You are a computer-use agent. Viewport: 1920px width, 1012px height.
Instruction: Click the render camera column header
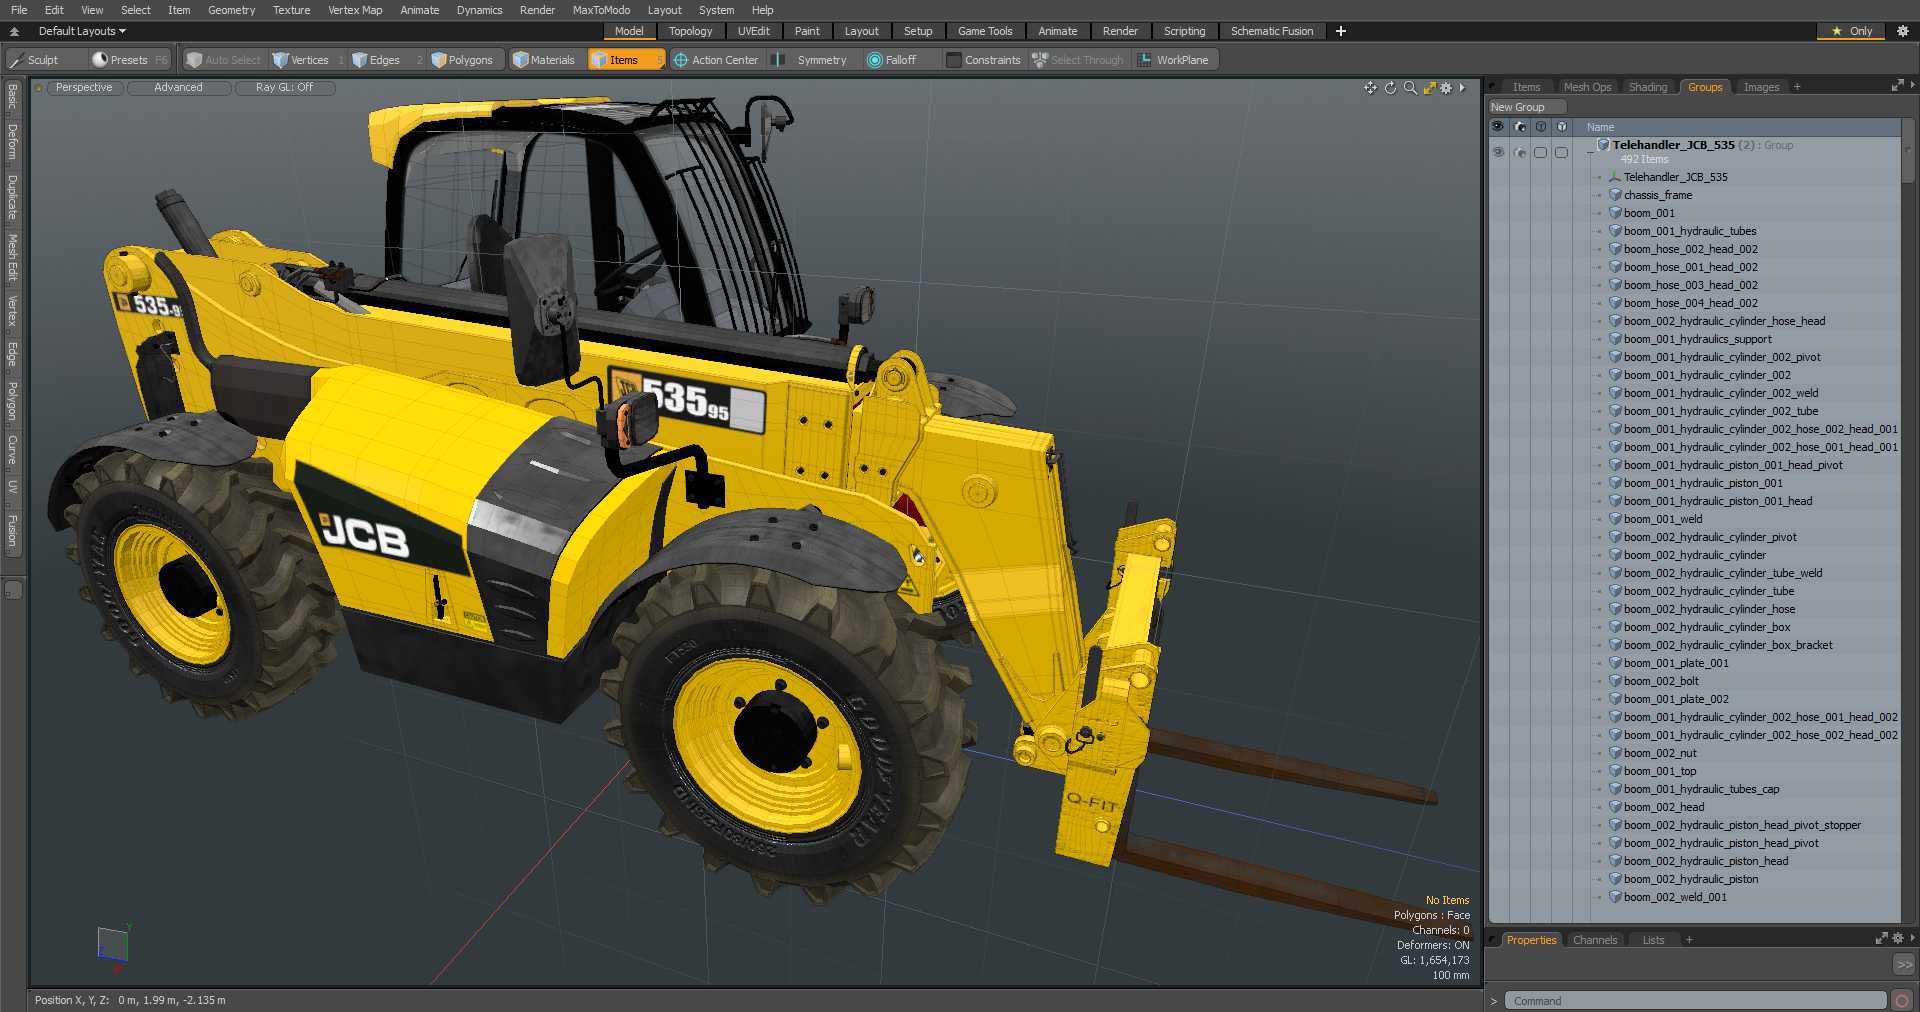click(1520, 127)
